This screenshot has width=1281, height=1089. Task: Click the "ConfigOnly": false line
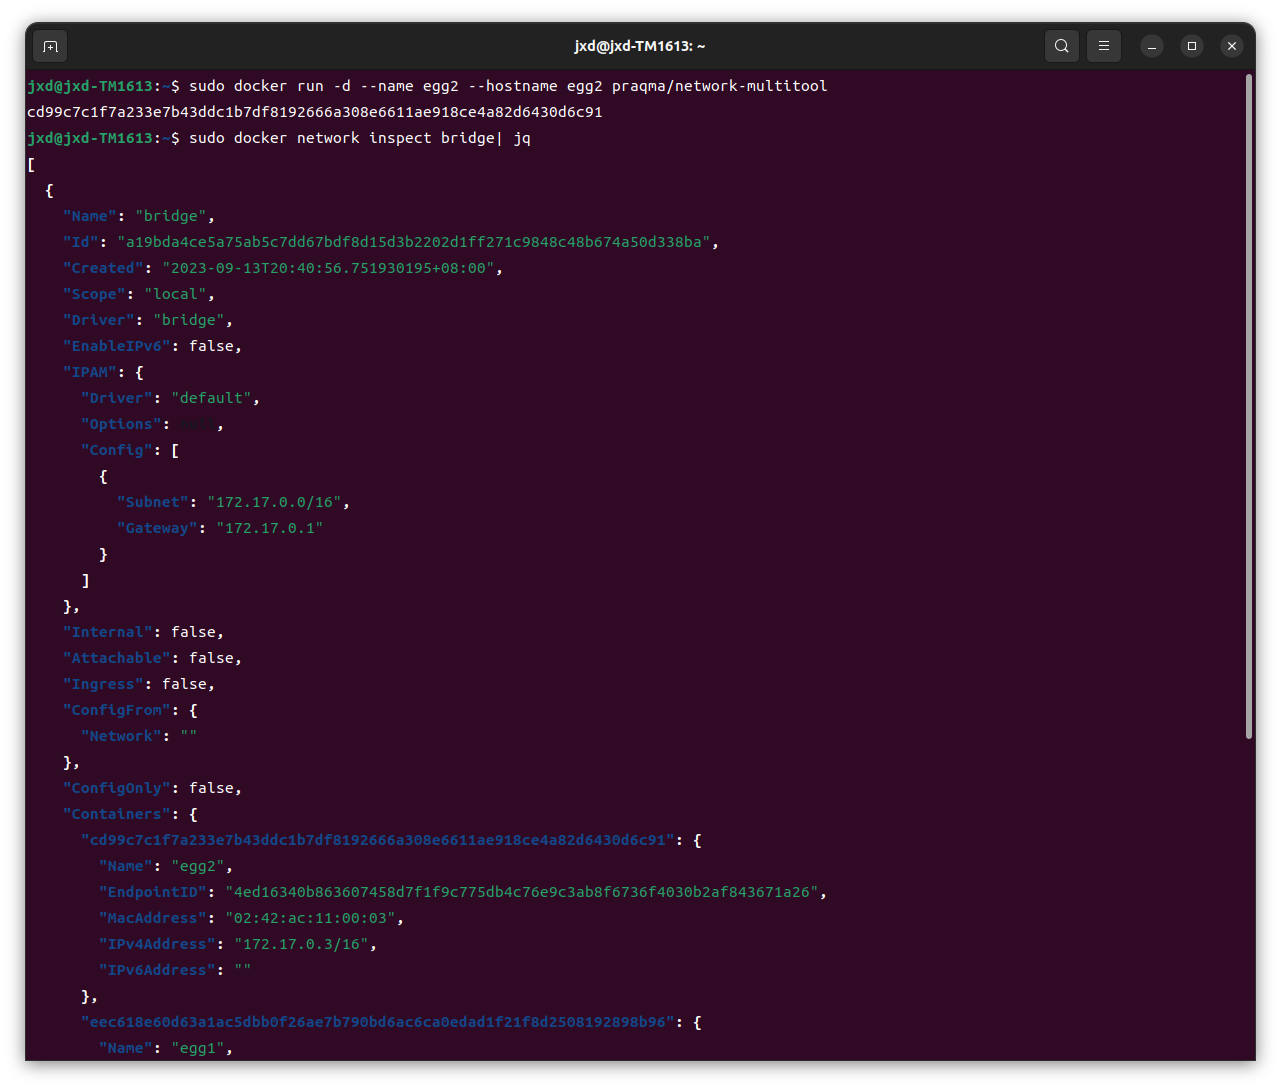click(152, 788)
